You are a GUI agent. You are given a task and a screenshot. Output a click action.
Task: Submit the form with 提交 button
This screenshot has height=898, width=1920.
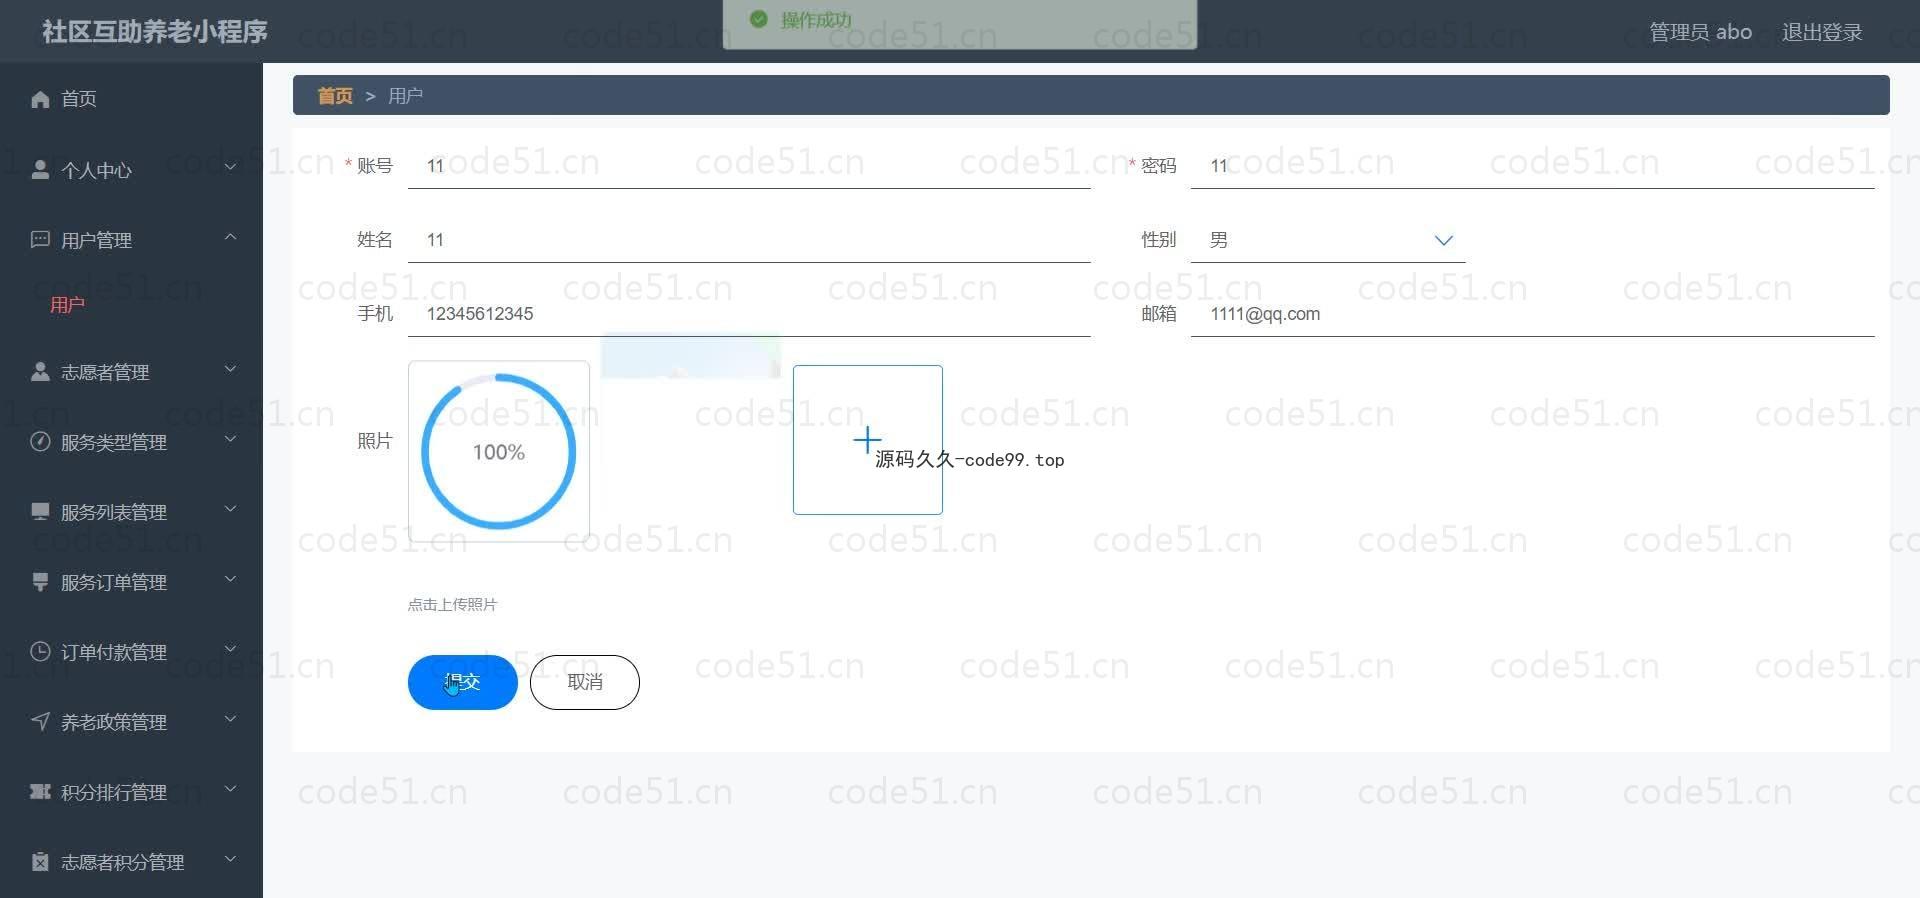click(x=462, y=682)
